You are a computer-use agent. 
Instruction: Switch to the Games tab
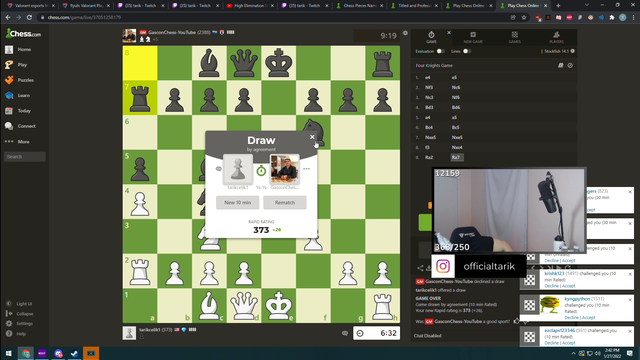(515, 37)
